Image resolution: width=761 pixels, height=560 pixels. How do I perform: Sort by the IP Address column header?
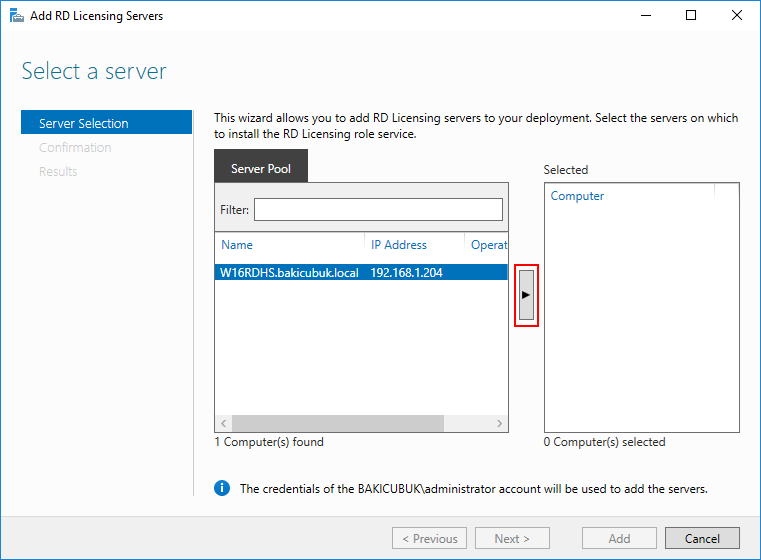pos(399,245)
